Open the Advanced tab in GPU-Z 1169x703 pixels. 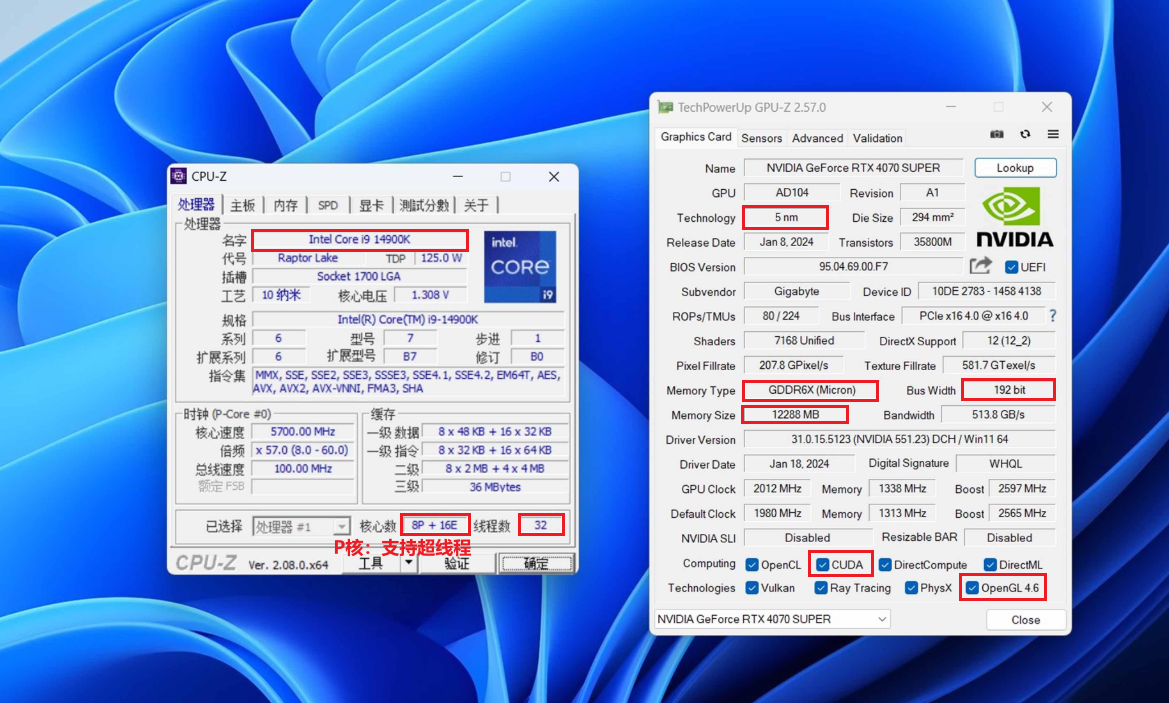pos(817,138)
